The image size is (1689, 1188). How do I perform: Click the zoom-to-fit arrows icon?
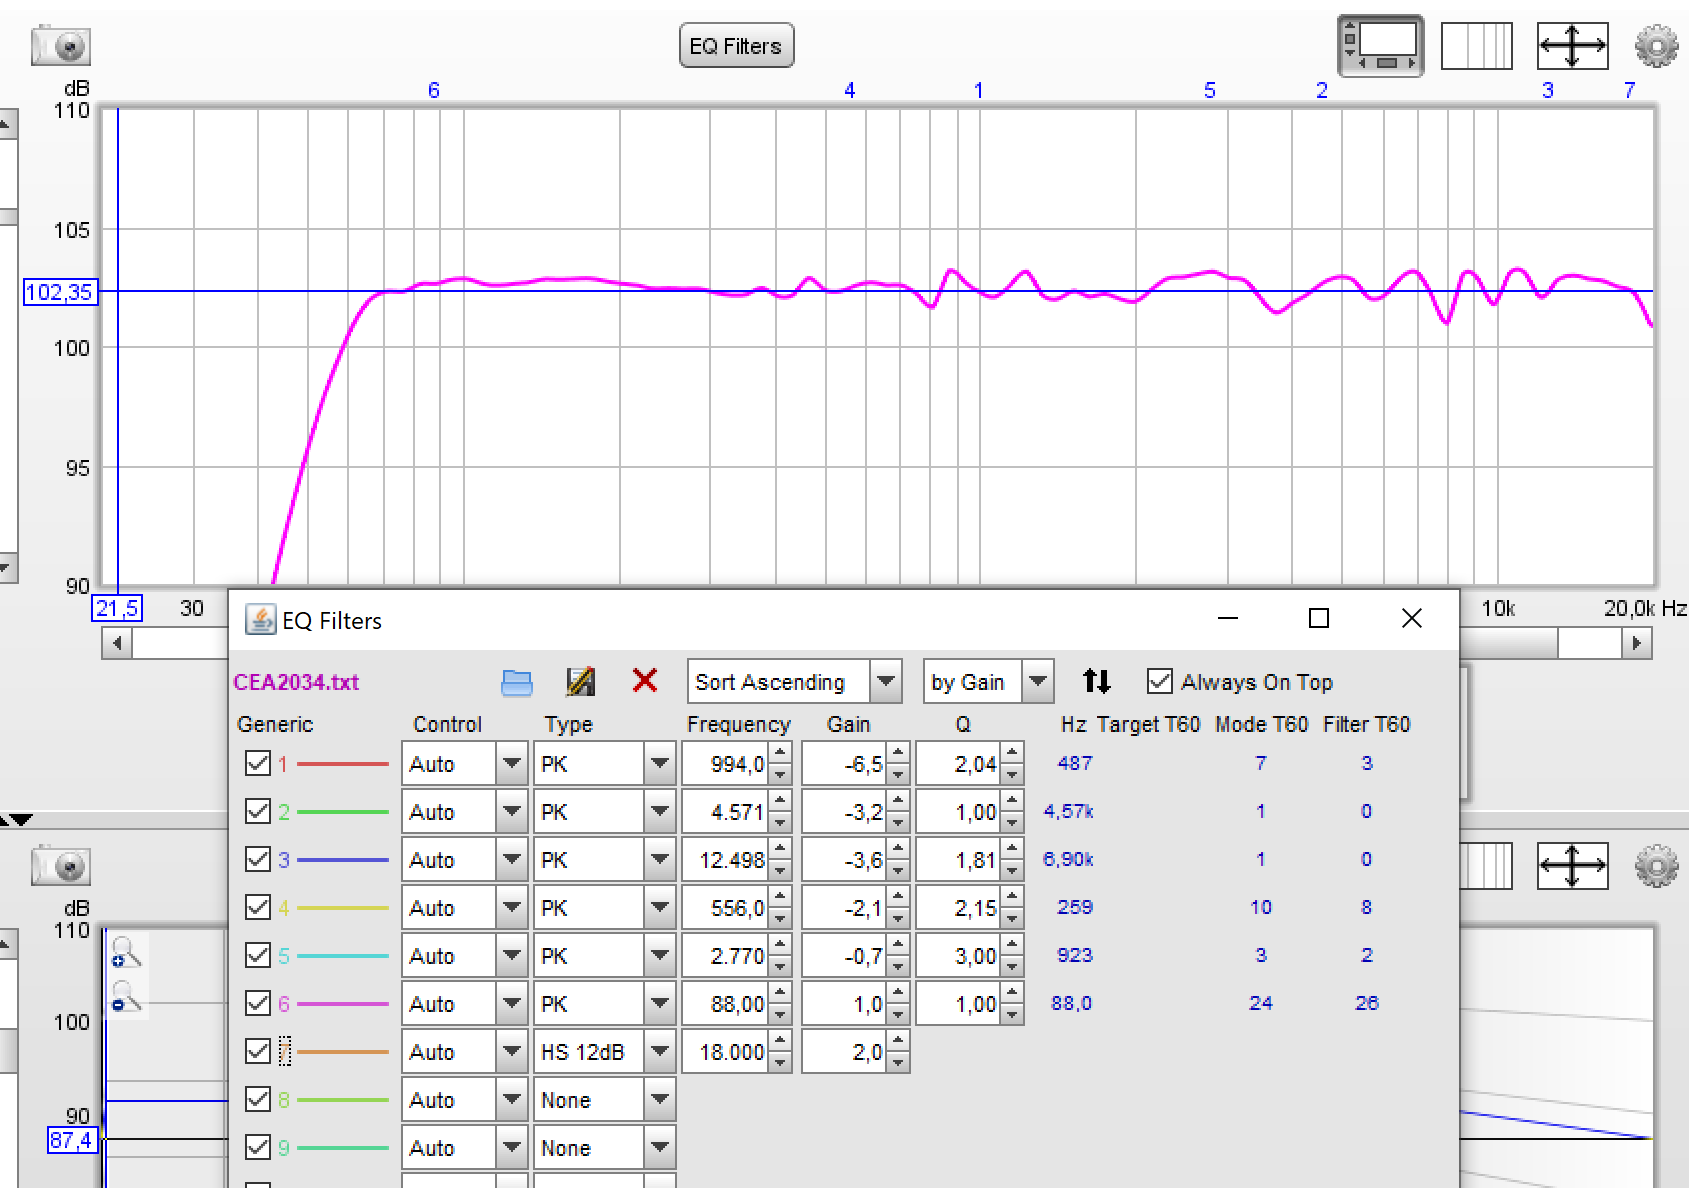pos(1572,46)
